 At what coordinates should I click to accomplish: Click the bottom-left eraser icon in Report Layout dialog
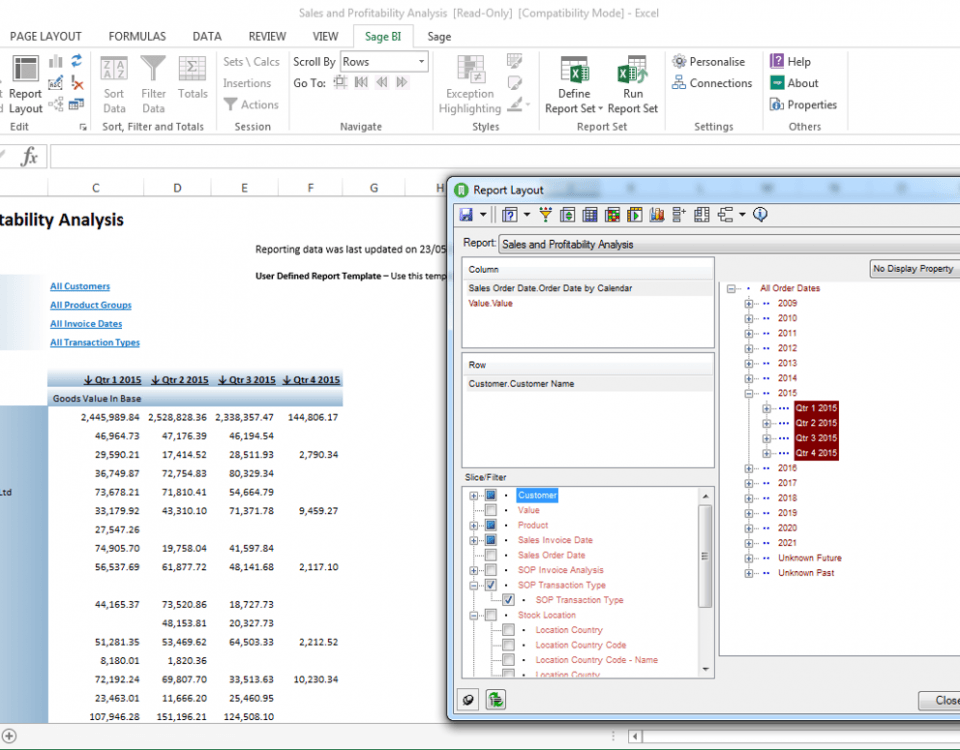tap(468, 699)
